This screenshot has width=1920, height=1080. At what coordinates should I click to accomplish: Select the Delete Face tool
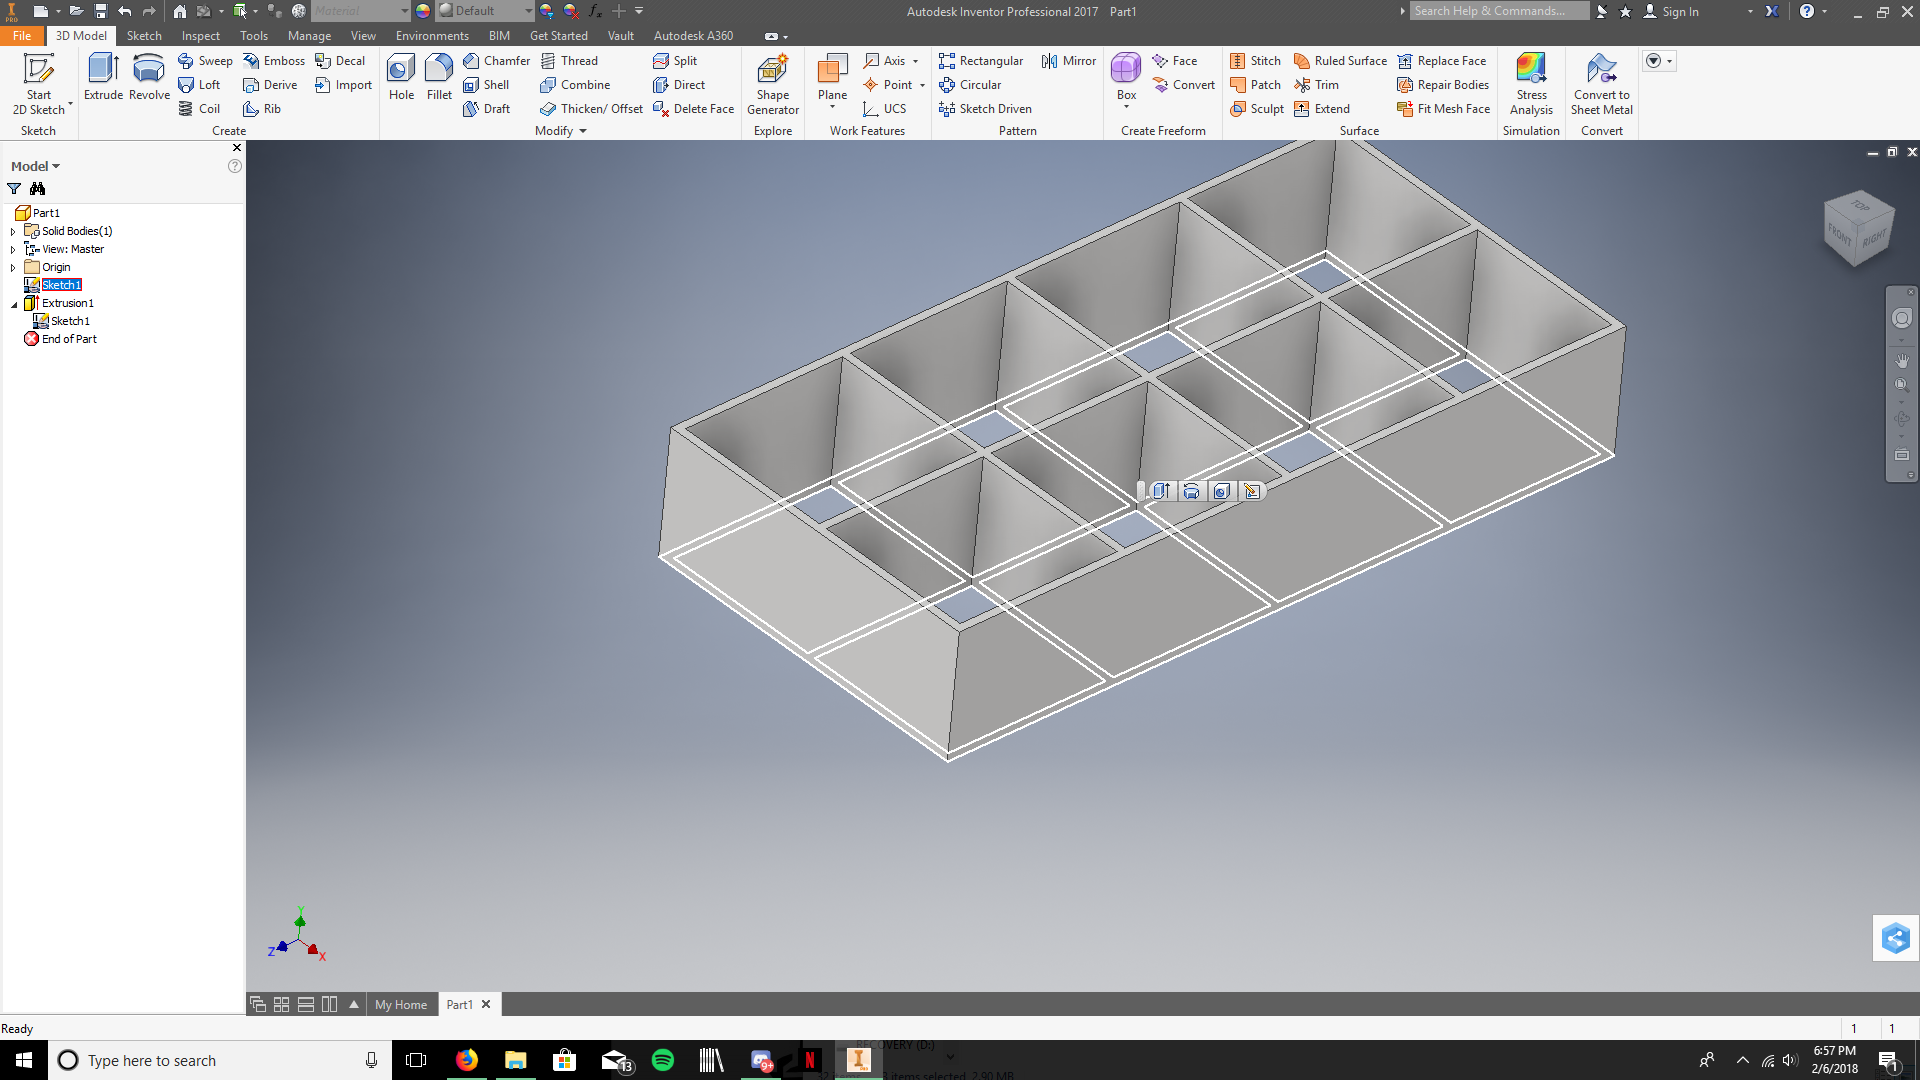click(694, 109)
